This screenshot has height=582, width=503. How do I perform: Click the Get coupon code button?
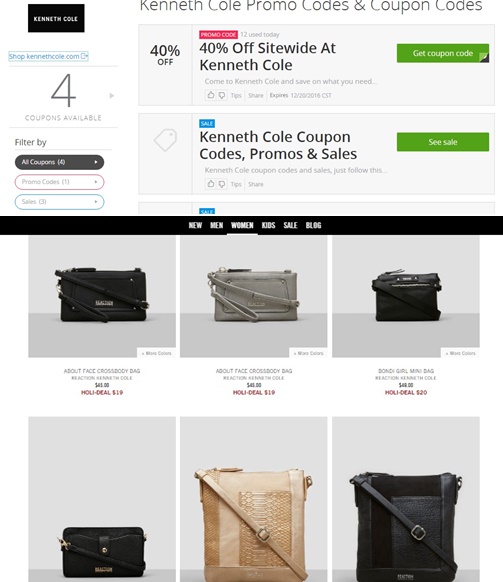(443, 53)
